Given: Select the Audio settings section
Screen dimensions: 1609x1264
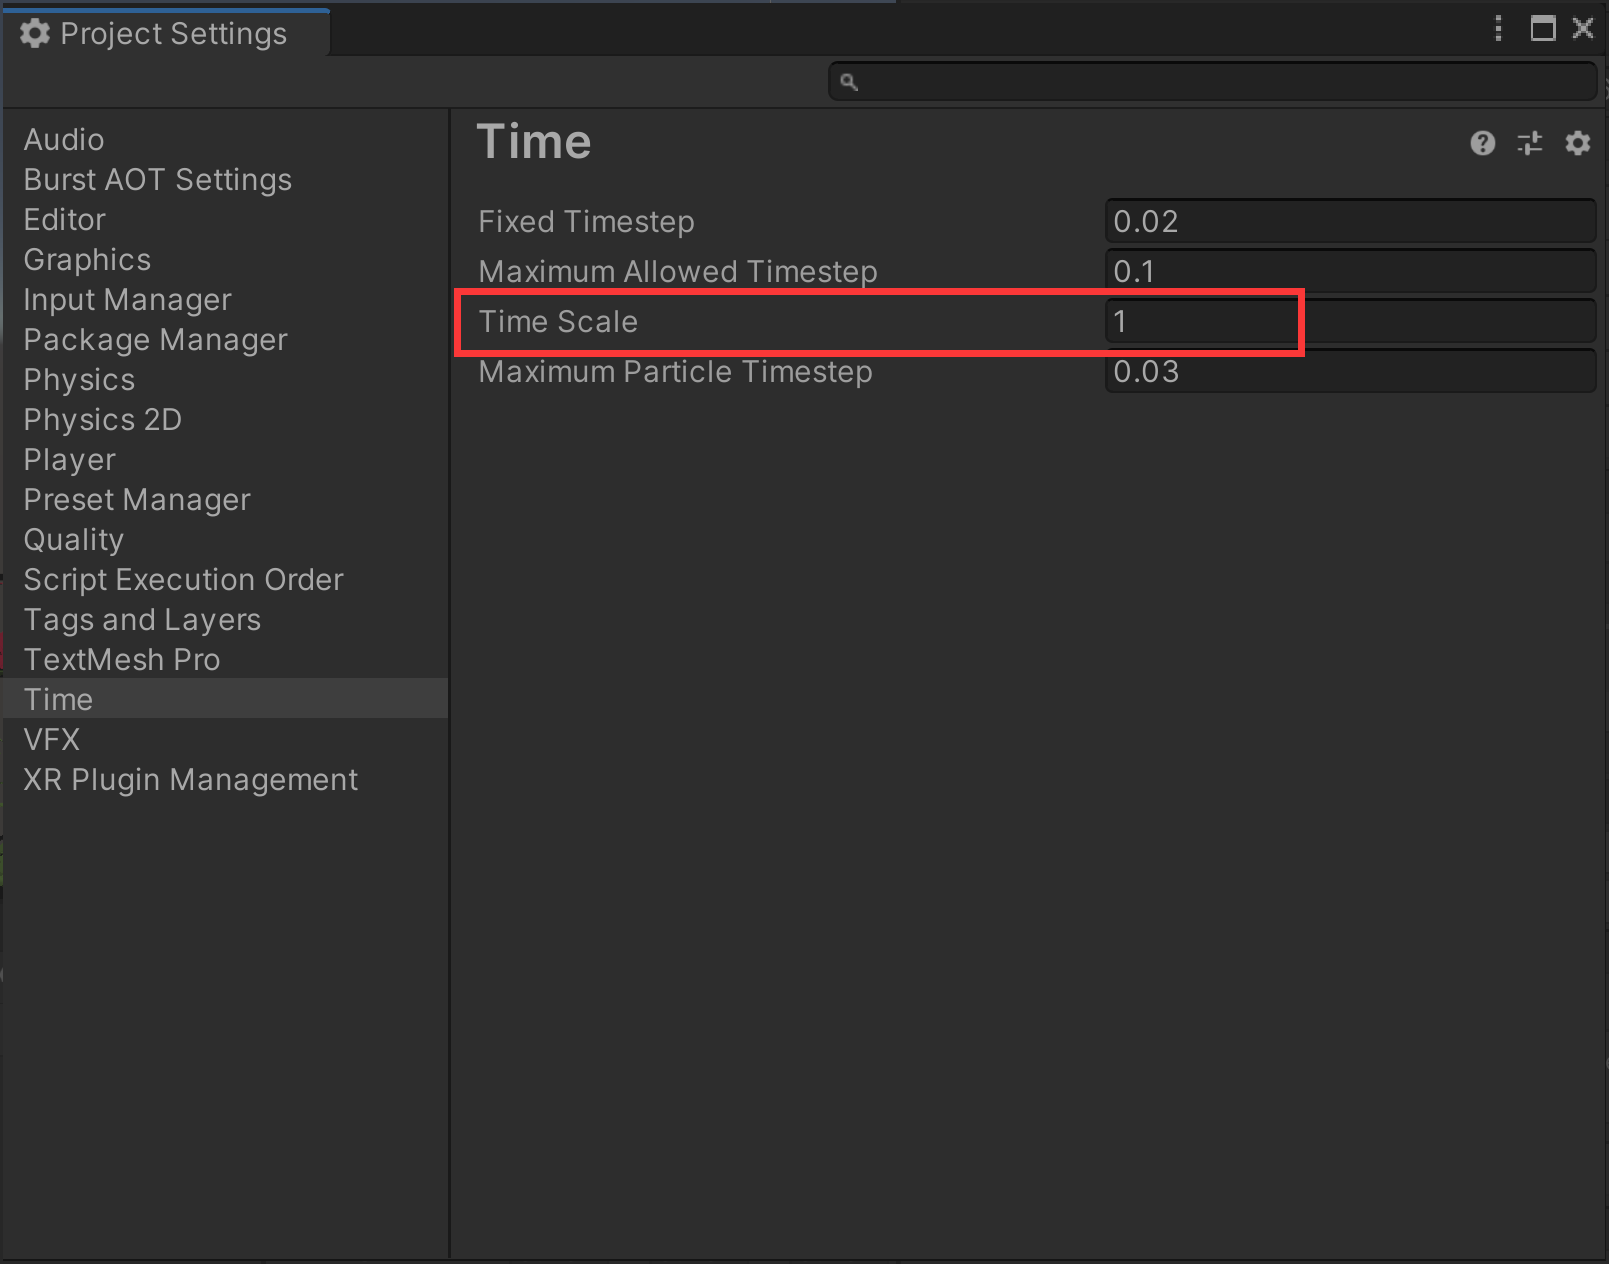Looking at the screenshot, I should tap(63, 139).
